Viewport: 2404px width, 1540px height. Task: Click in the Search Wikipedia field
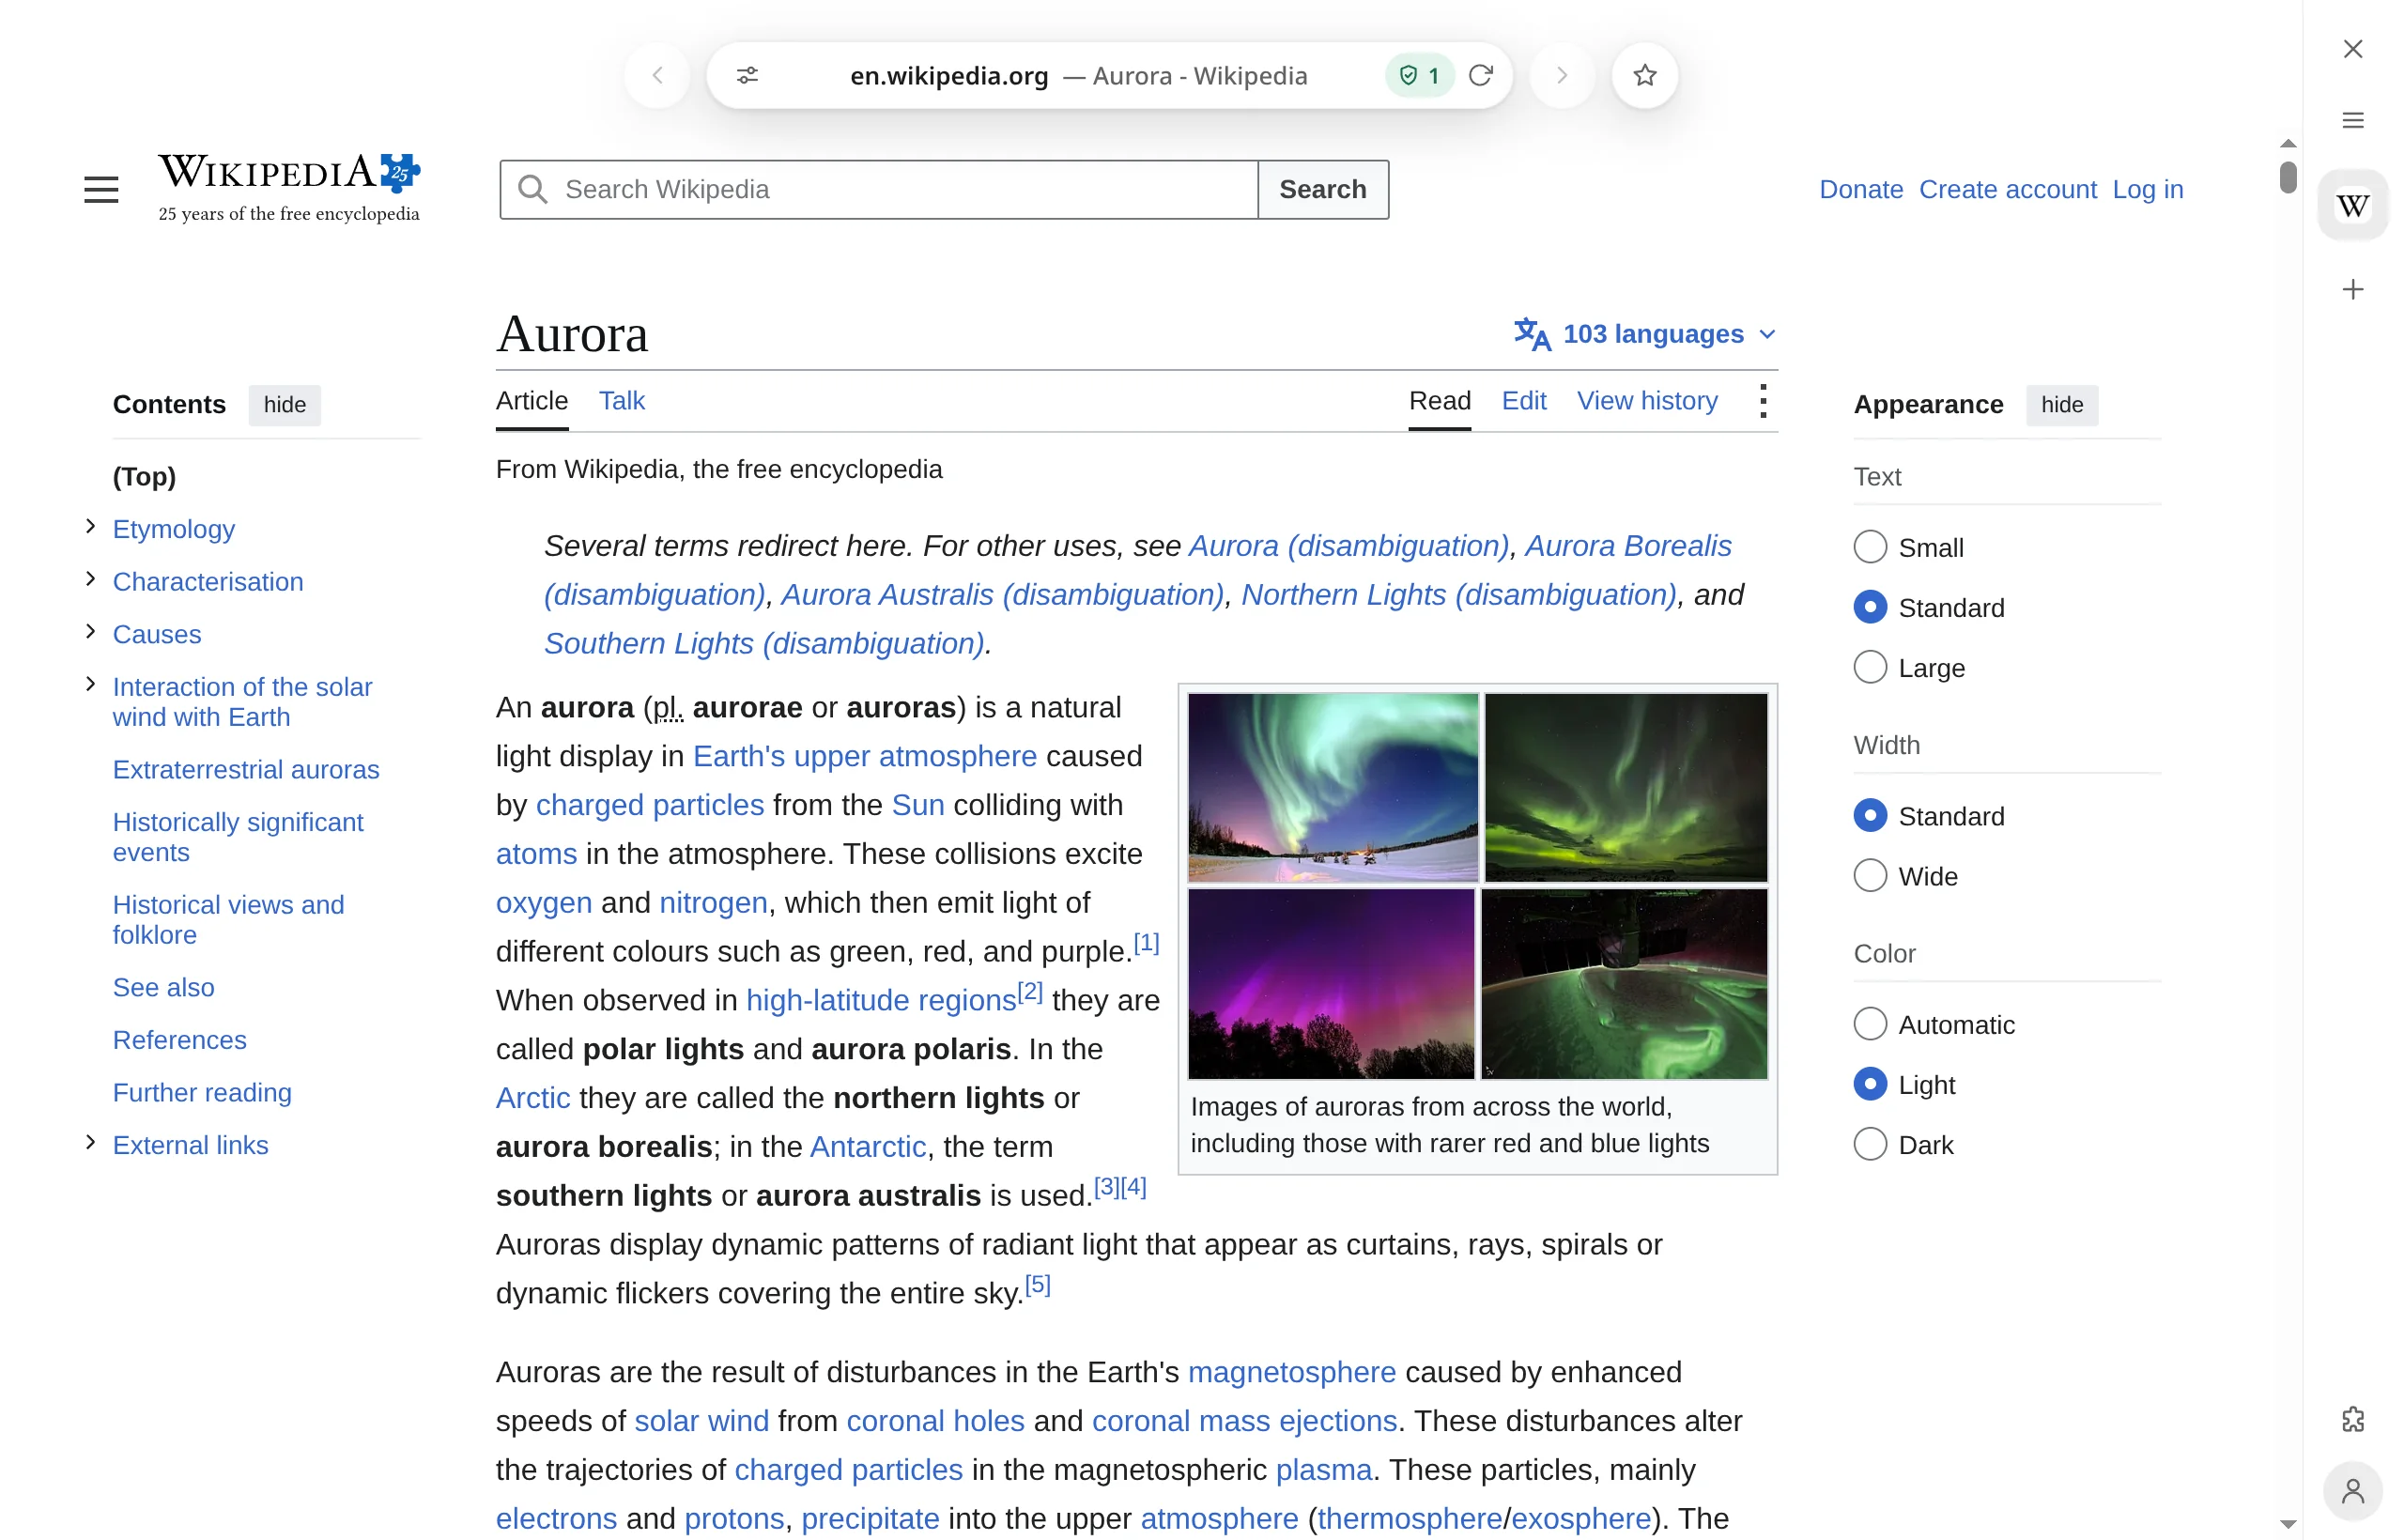click(x=880, y=189)
